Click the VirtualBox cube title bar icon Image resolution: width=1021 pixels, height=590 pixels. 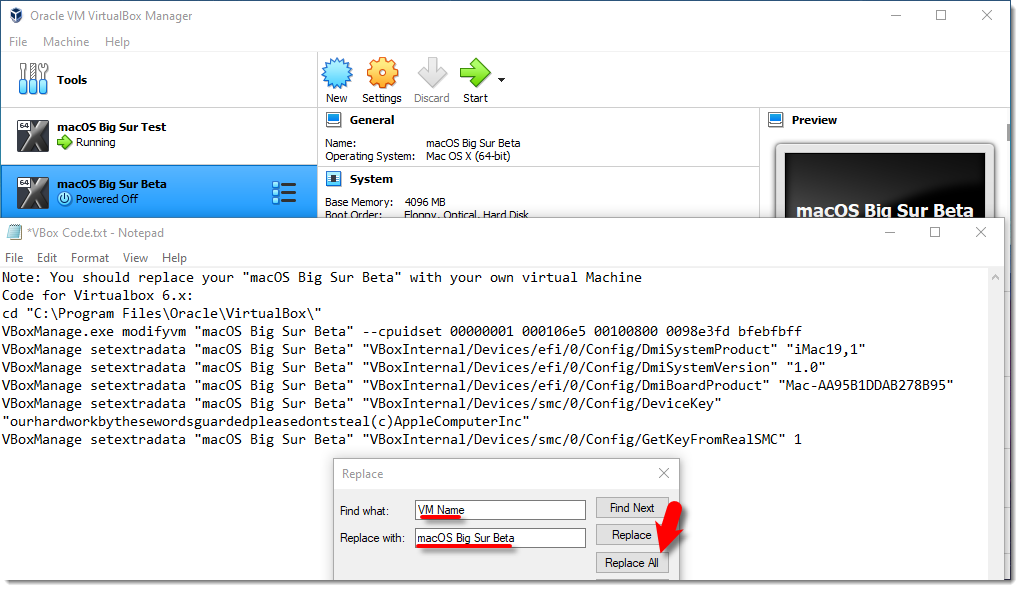[x=16, y=15]
